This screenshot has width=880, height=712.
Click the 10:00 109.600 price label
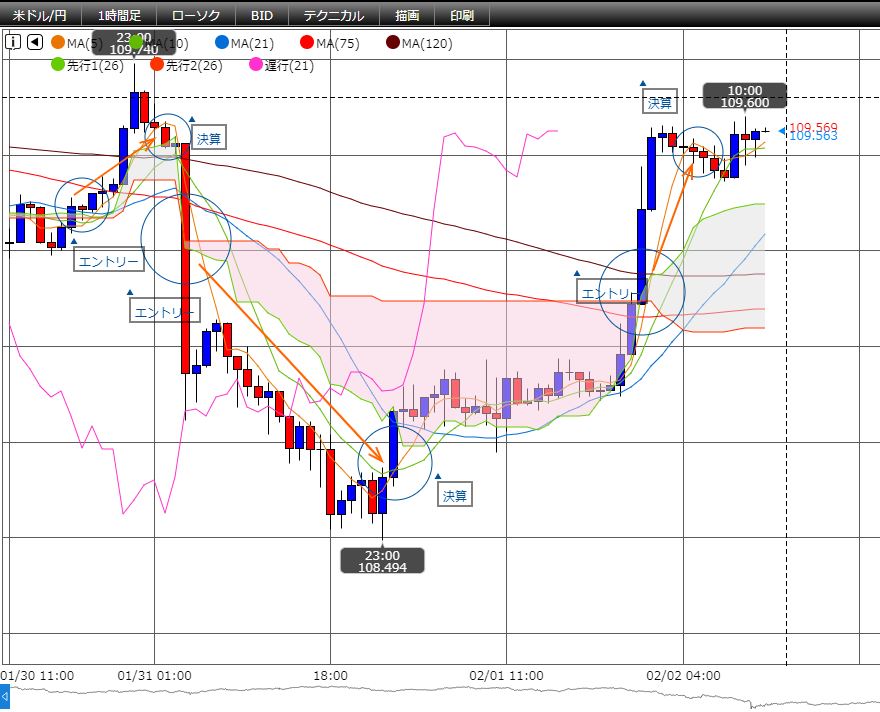click(x=745, y=96)
